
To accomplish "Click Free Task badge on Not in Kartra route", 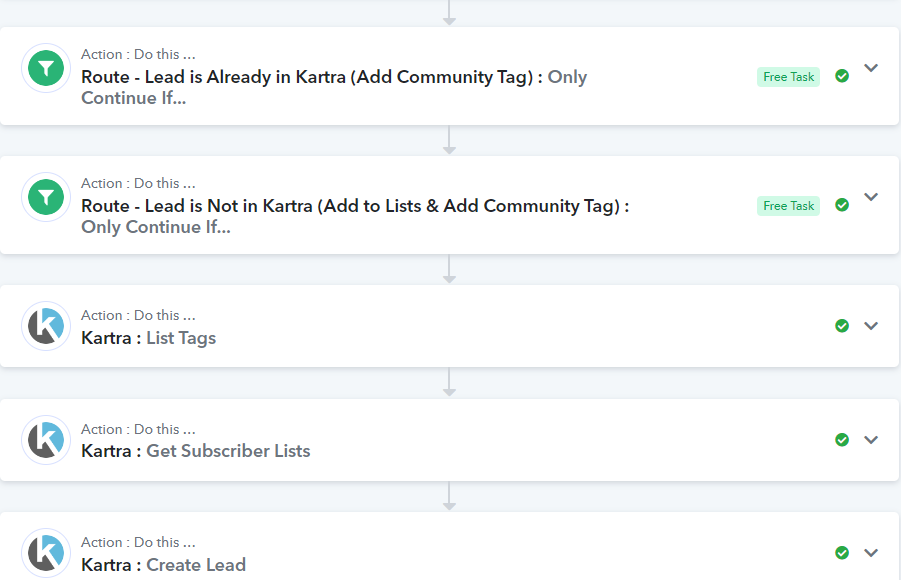I will [x=788, y=205].
